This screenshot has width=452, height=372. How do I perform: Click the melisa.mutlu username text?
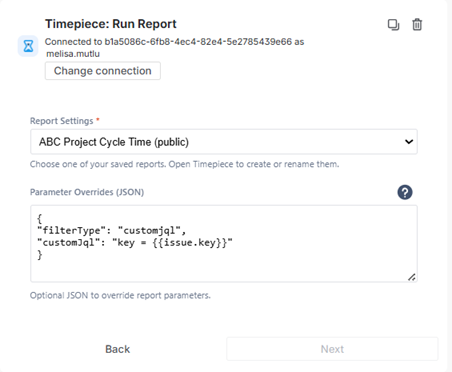73,54
